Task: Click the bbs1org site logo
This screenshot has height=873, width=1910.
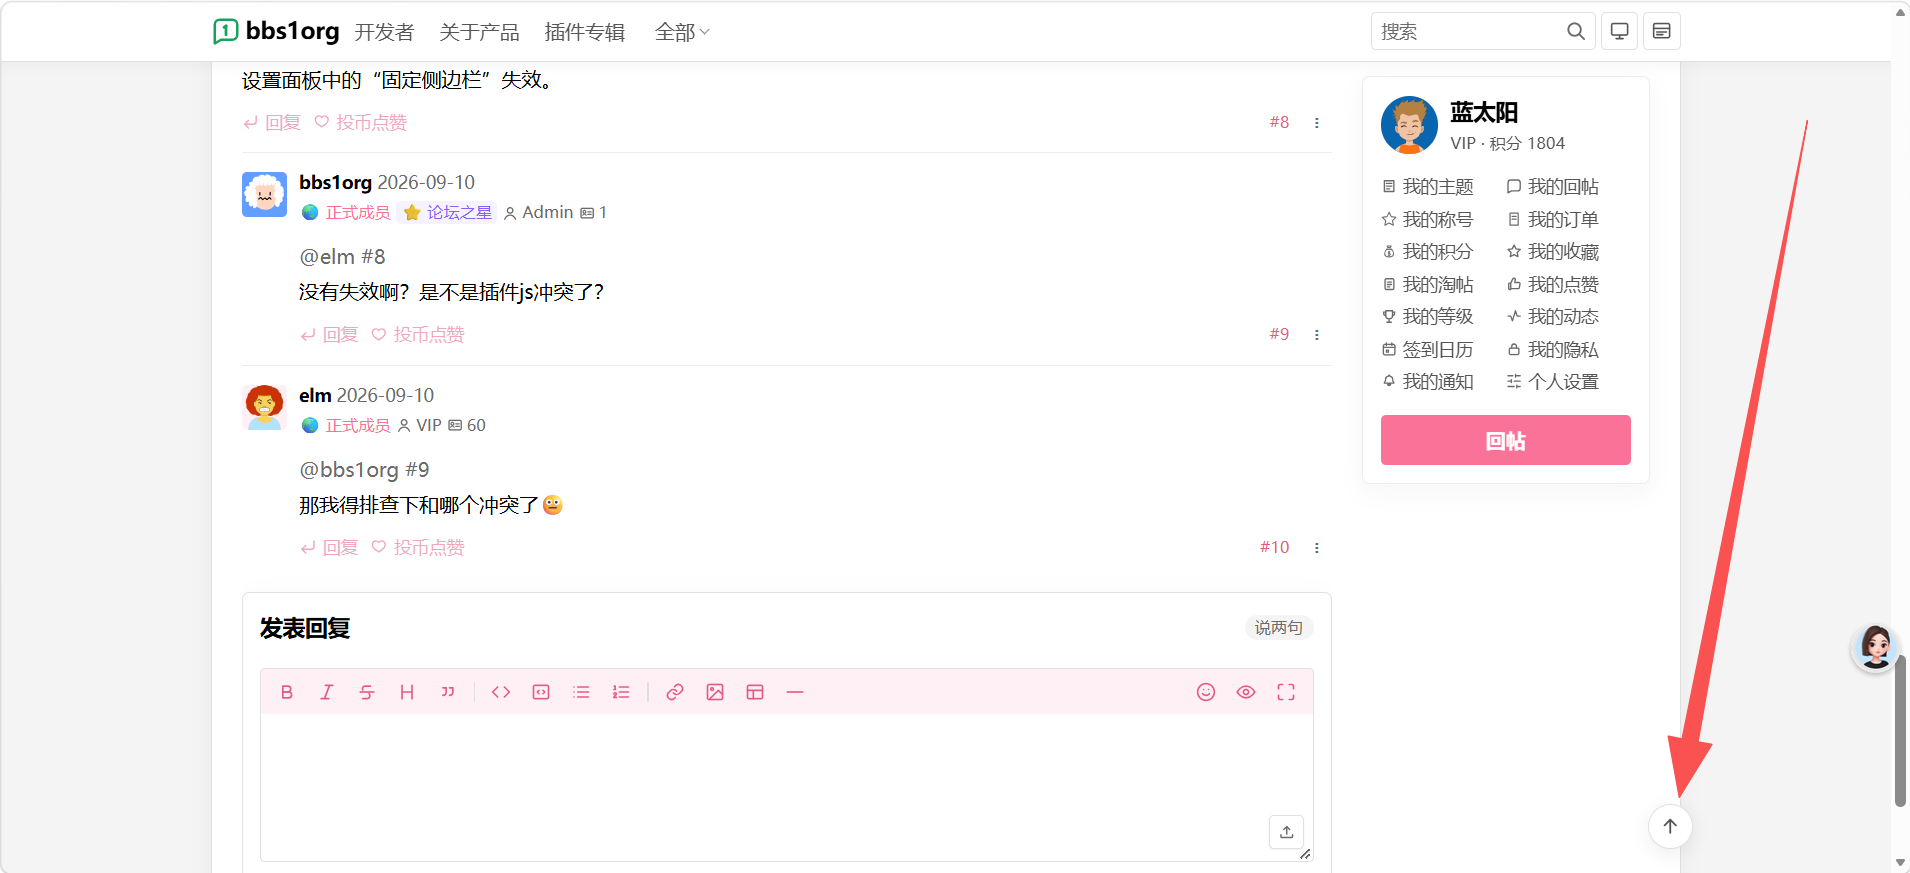Action: click(x=276, y=32)
